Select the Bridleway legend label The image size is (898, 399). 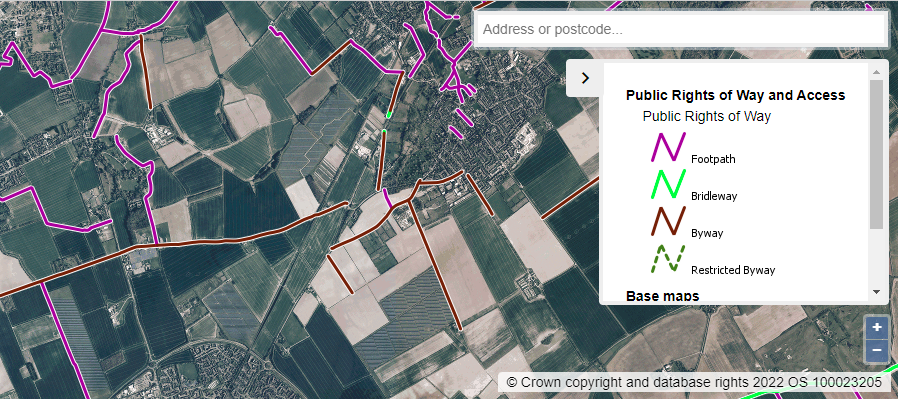(x=714, y=196)
